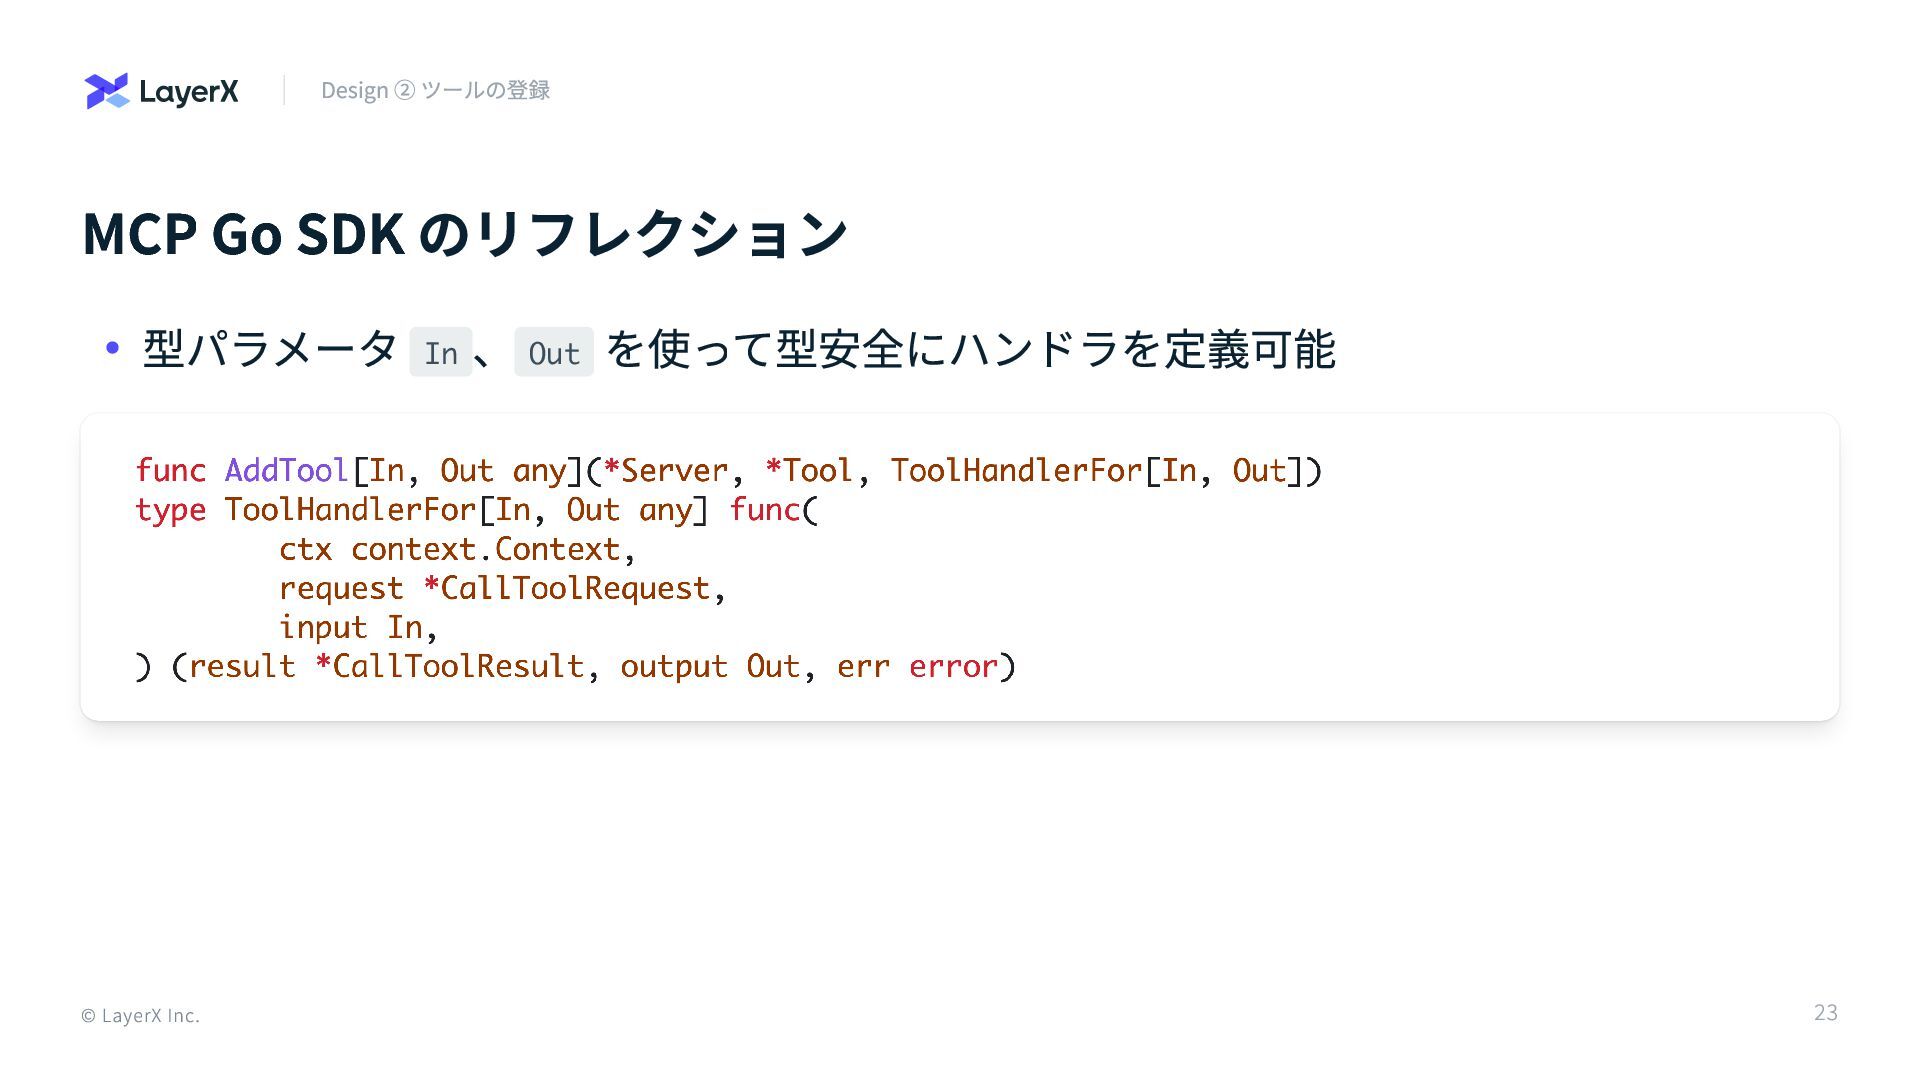Click context.Context in the code
Image resolution: width=1920 pixels, height=1080 pixels.
click(x=485, y=549)
